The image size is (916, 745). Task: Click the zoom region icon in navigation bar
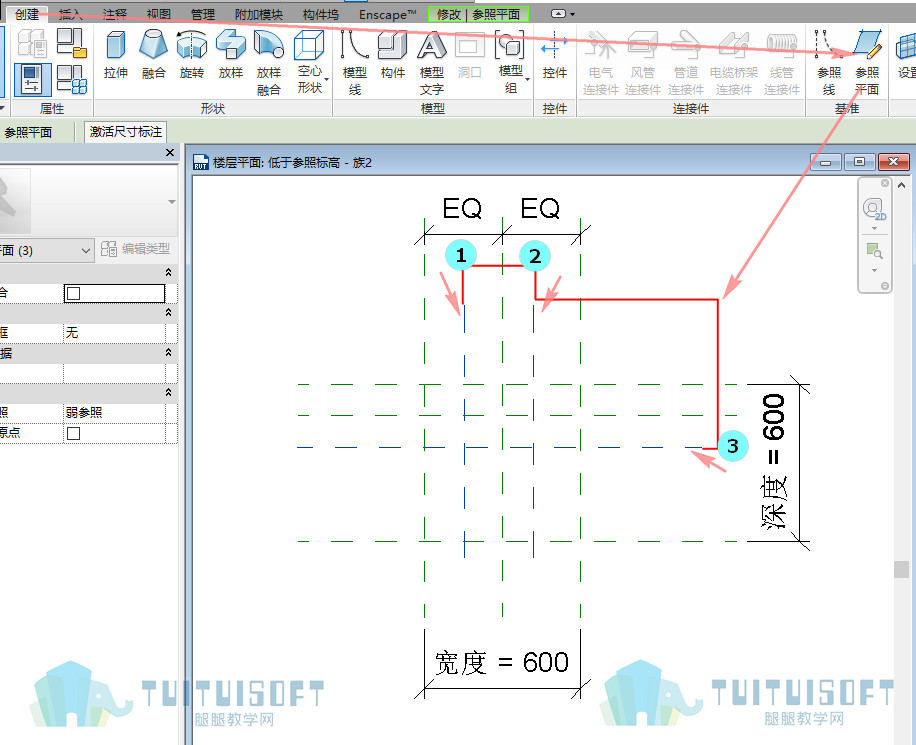[x=874, y=251]
